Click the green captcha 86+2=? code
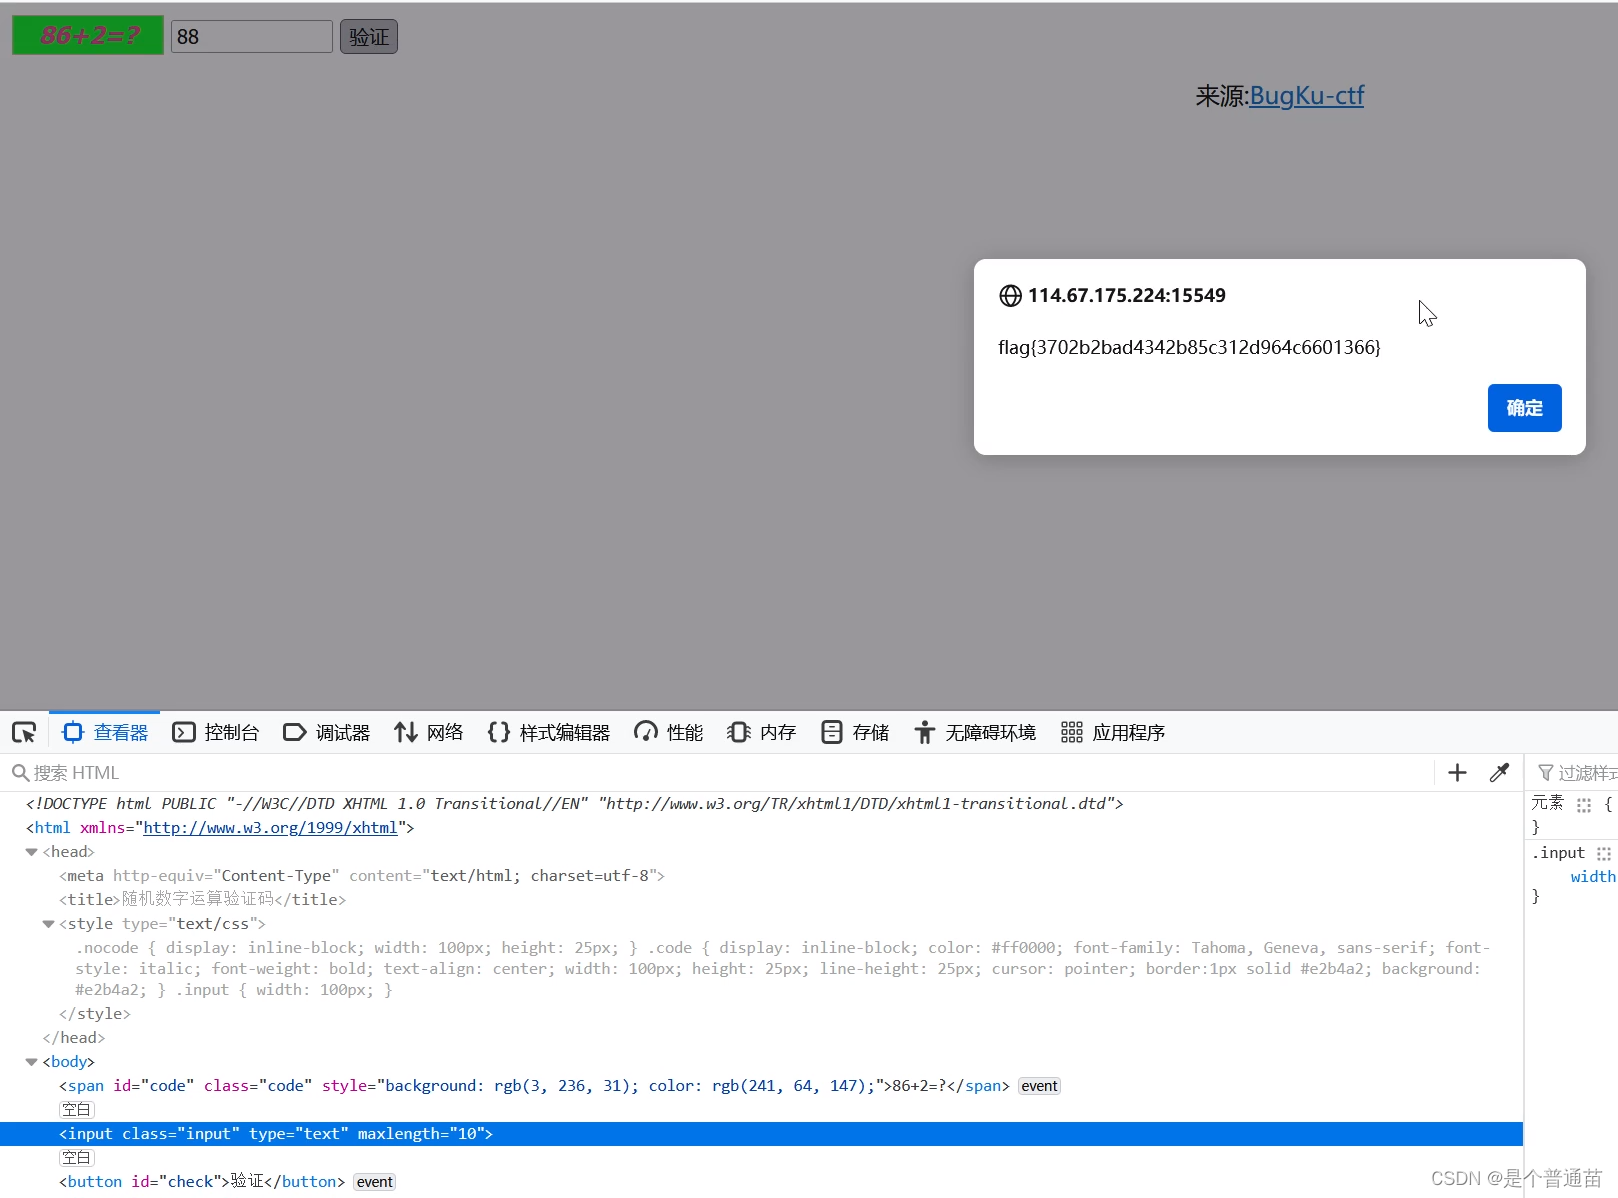Image resolution: width=1618 pixels, height=1198 pixels. click(88, 36)
